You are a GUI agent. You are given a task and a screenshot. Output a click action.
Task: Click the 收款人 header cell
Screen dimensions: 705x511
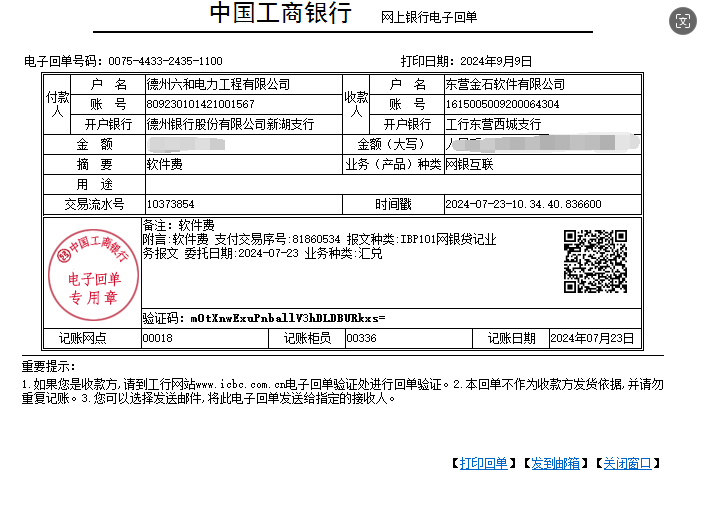click(x=356, y=104)
